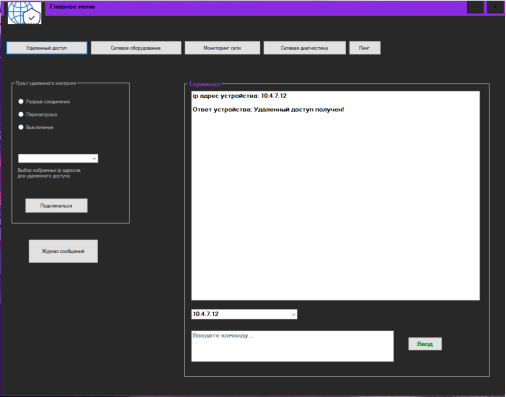Select the Разрыв соединения radio option
This screenshot has height=397, width=506.
pos(21,101)
